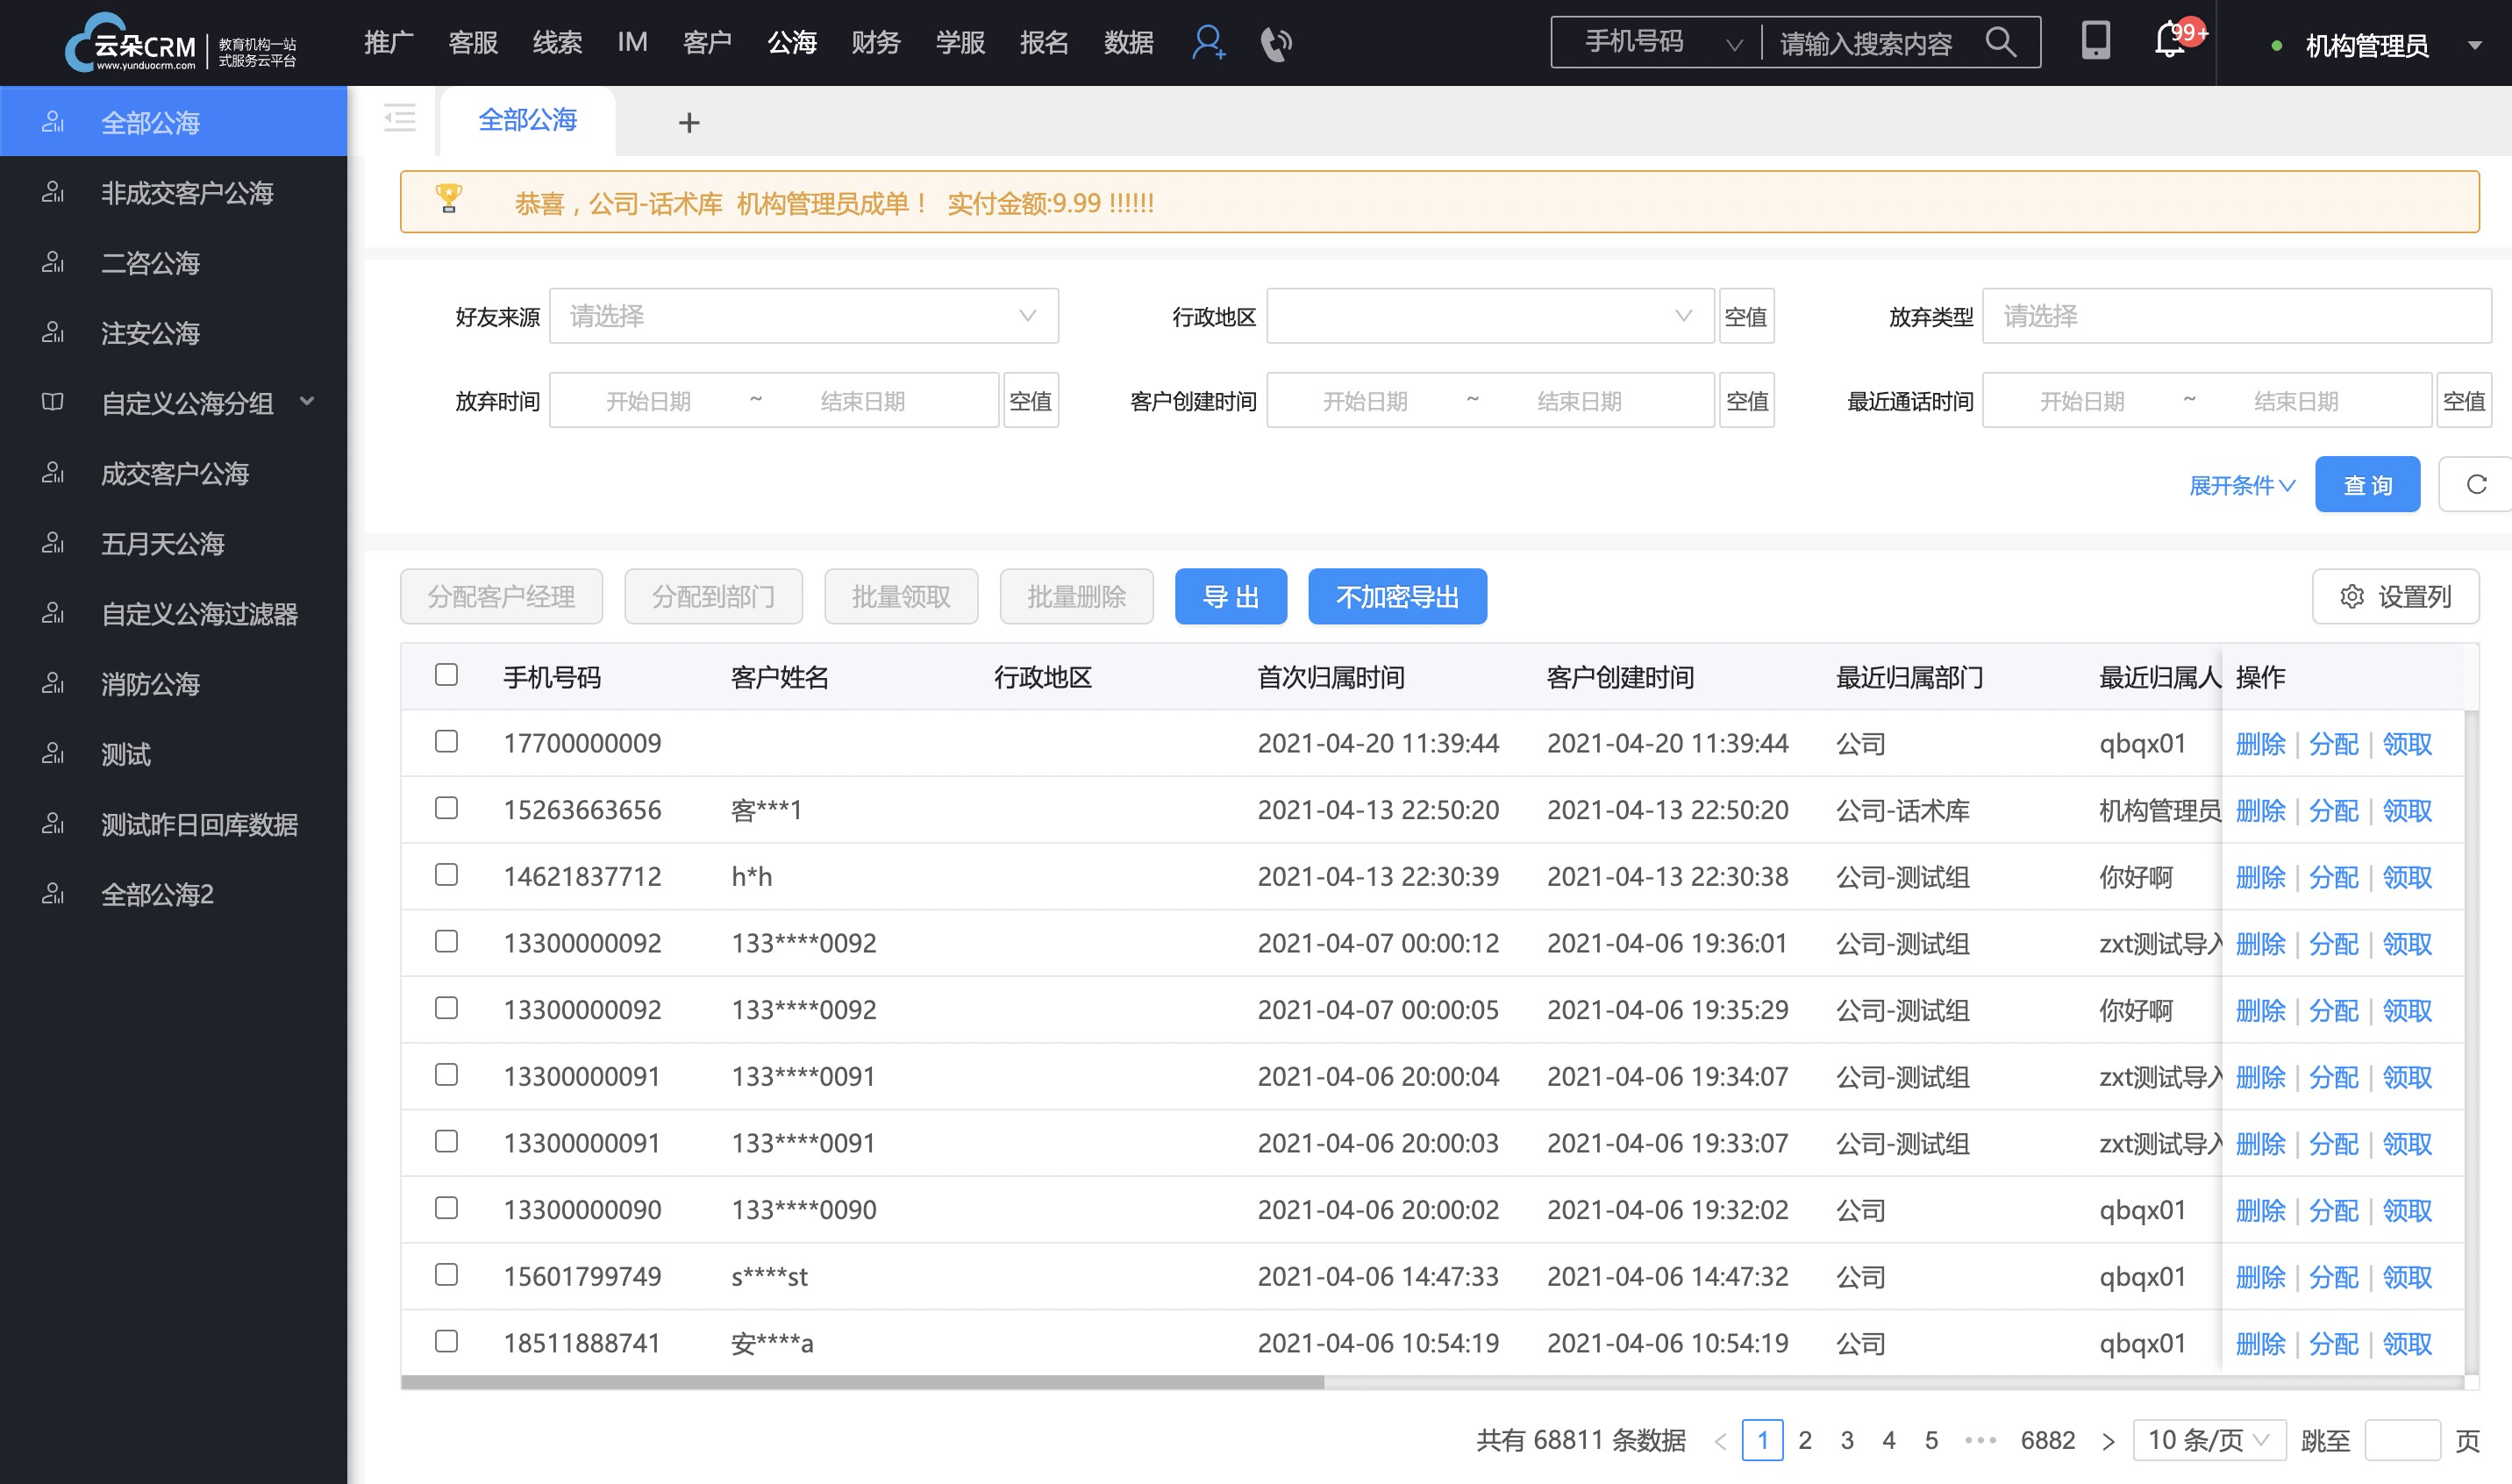The height and width of the screenshot is (1484, 2512).
Task: Click the phone/call icon in header
Action: 1275,44
